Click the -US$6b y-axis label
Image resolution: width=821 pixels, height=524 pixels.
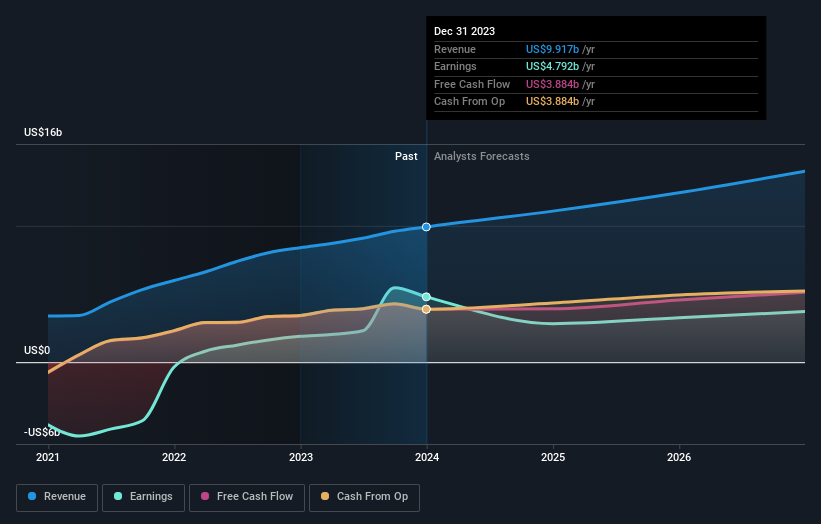click(x=42, y=432)
